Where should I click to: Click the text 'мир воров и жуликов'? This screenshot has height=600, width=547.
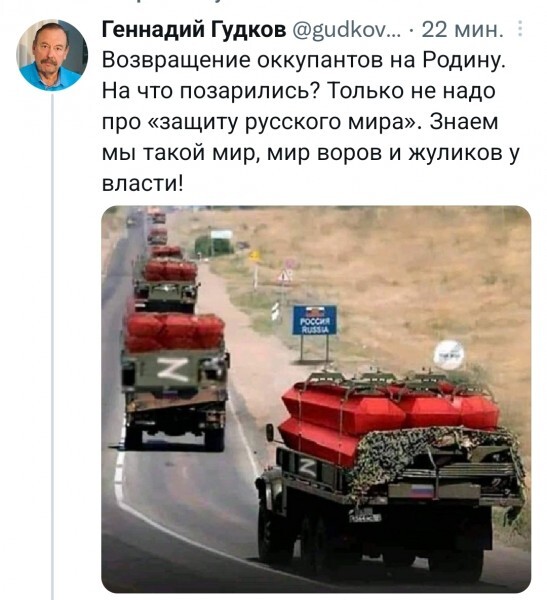tap(384, 153)
